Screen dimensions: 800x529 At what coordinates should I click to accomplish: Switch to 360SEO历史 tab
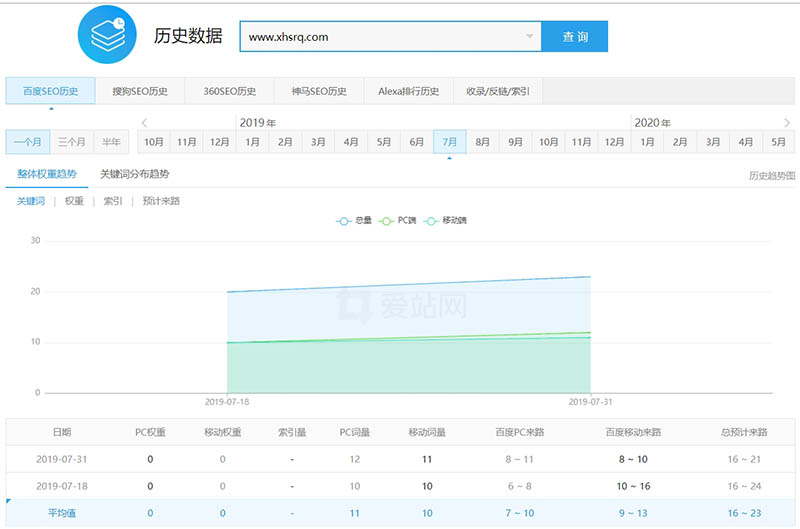pos(230,91)
